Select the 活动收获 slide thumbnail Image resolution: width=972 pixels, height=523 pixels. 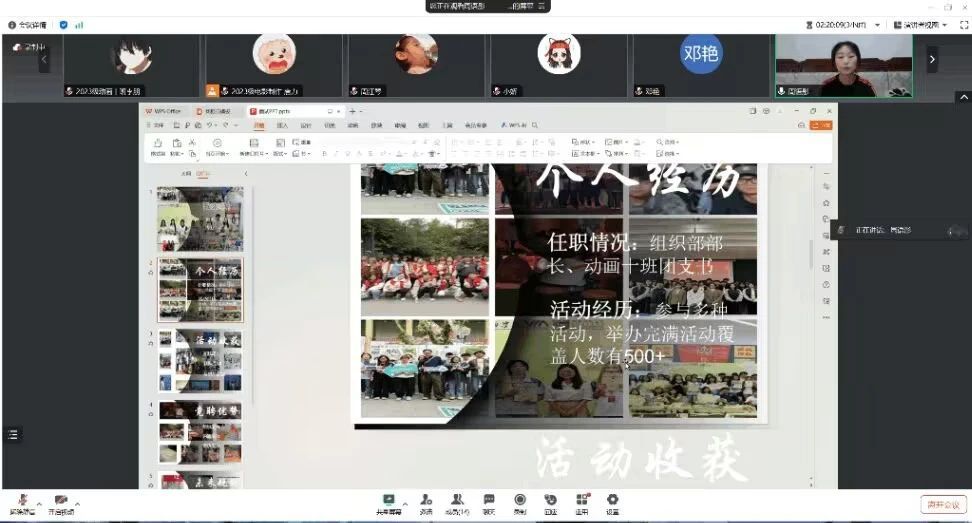200,360
